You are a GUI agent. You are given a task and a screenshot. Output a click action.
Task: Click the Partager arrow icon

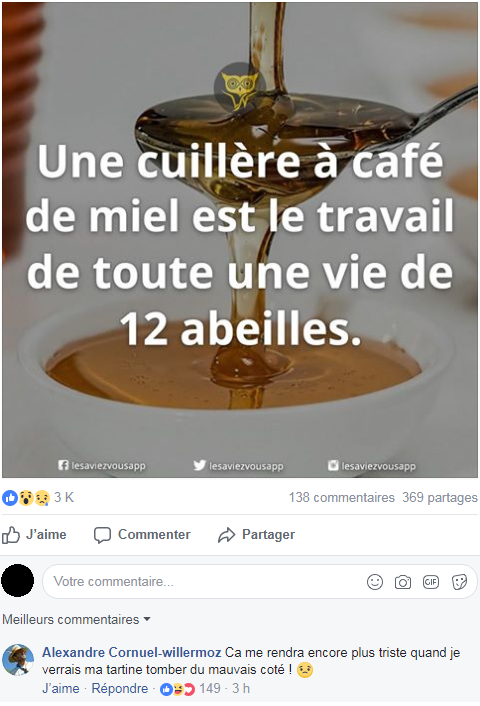tap(226, 535)
